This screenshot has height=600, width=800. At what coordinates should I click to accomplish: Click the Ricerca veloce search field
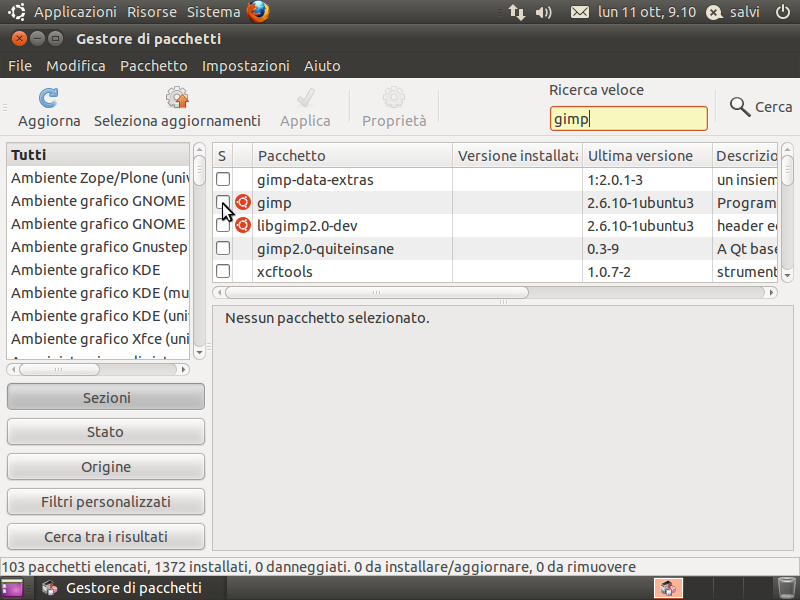click(x=629, y=119)
